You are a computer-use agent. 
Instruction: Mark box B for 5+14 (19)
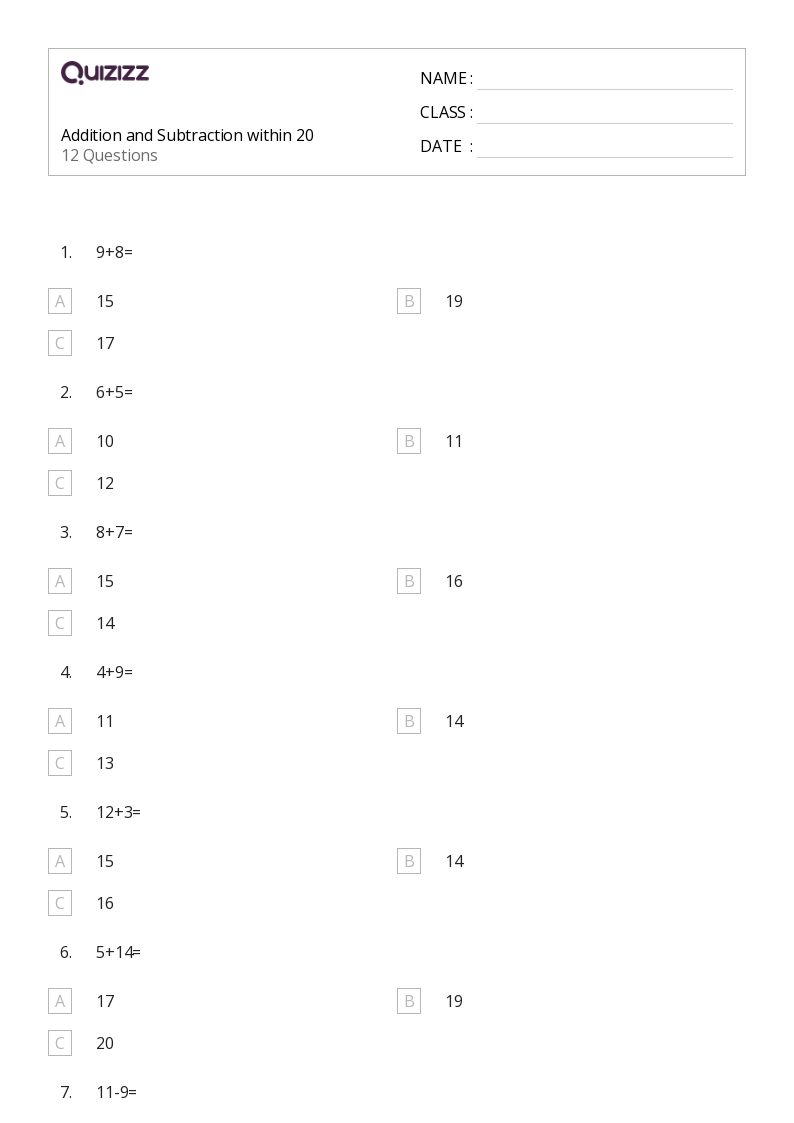[x=409, y=1001]
